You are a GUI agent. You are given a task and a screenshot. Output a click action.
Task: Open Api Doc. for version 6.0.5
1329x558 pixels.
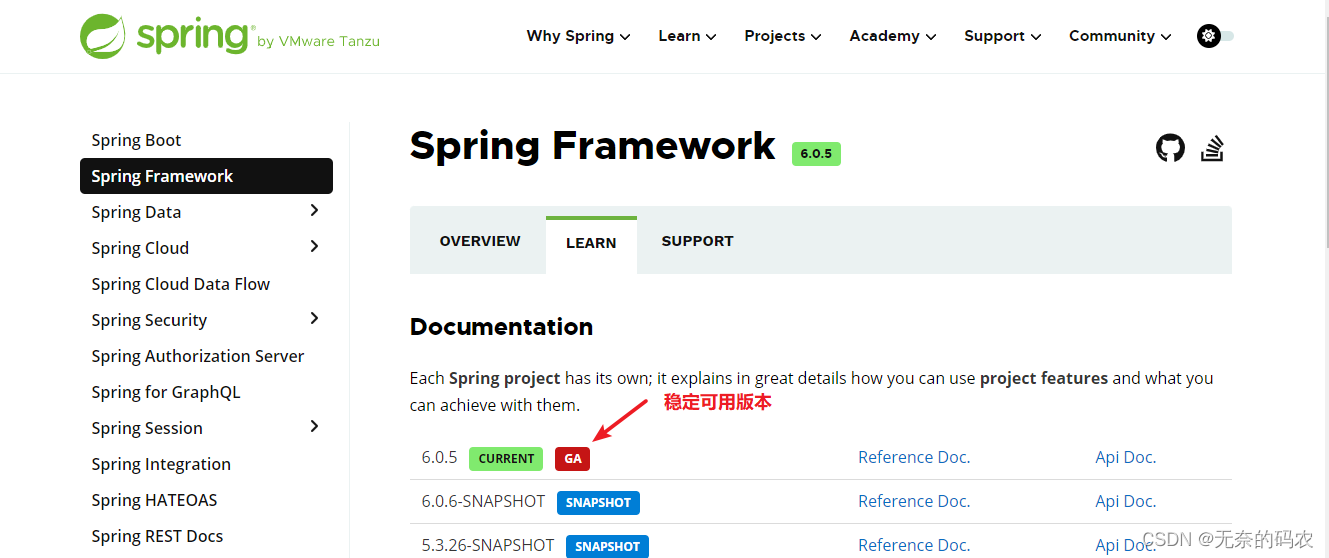click(1126, 457)
